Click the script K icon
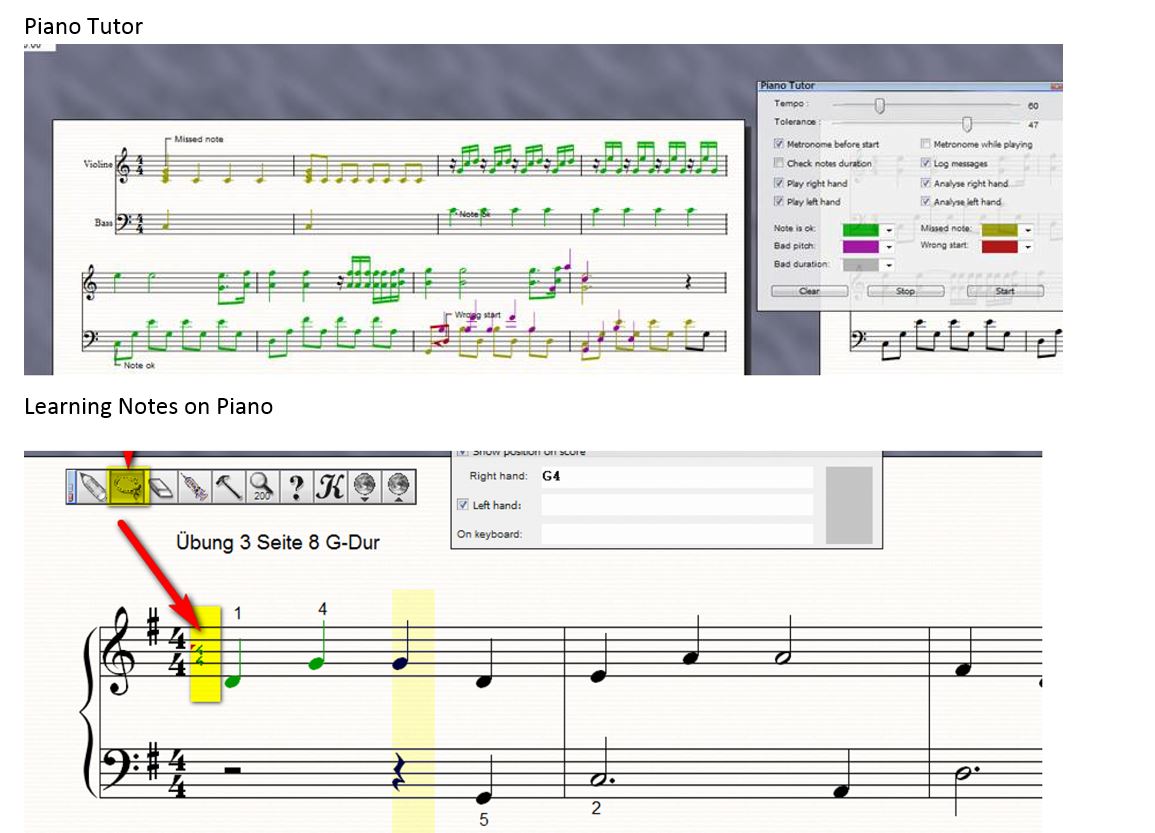Viewport: 1155px width, 833px height. coord(330,487)
